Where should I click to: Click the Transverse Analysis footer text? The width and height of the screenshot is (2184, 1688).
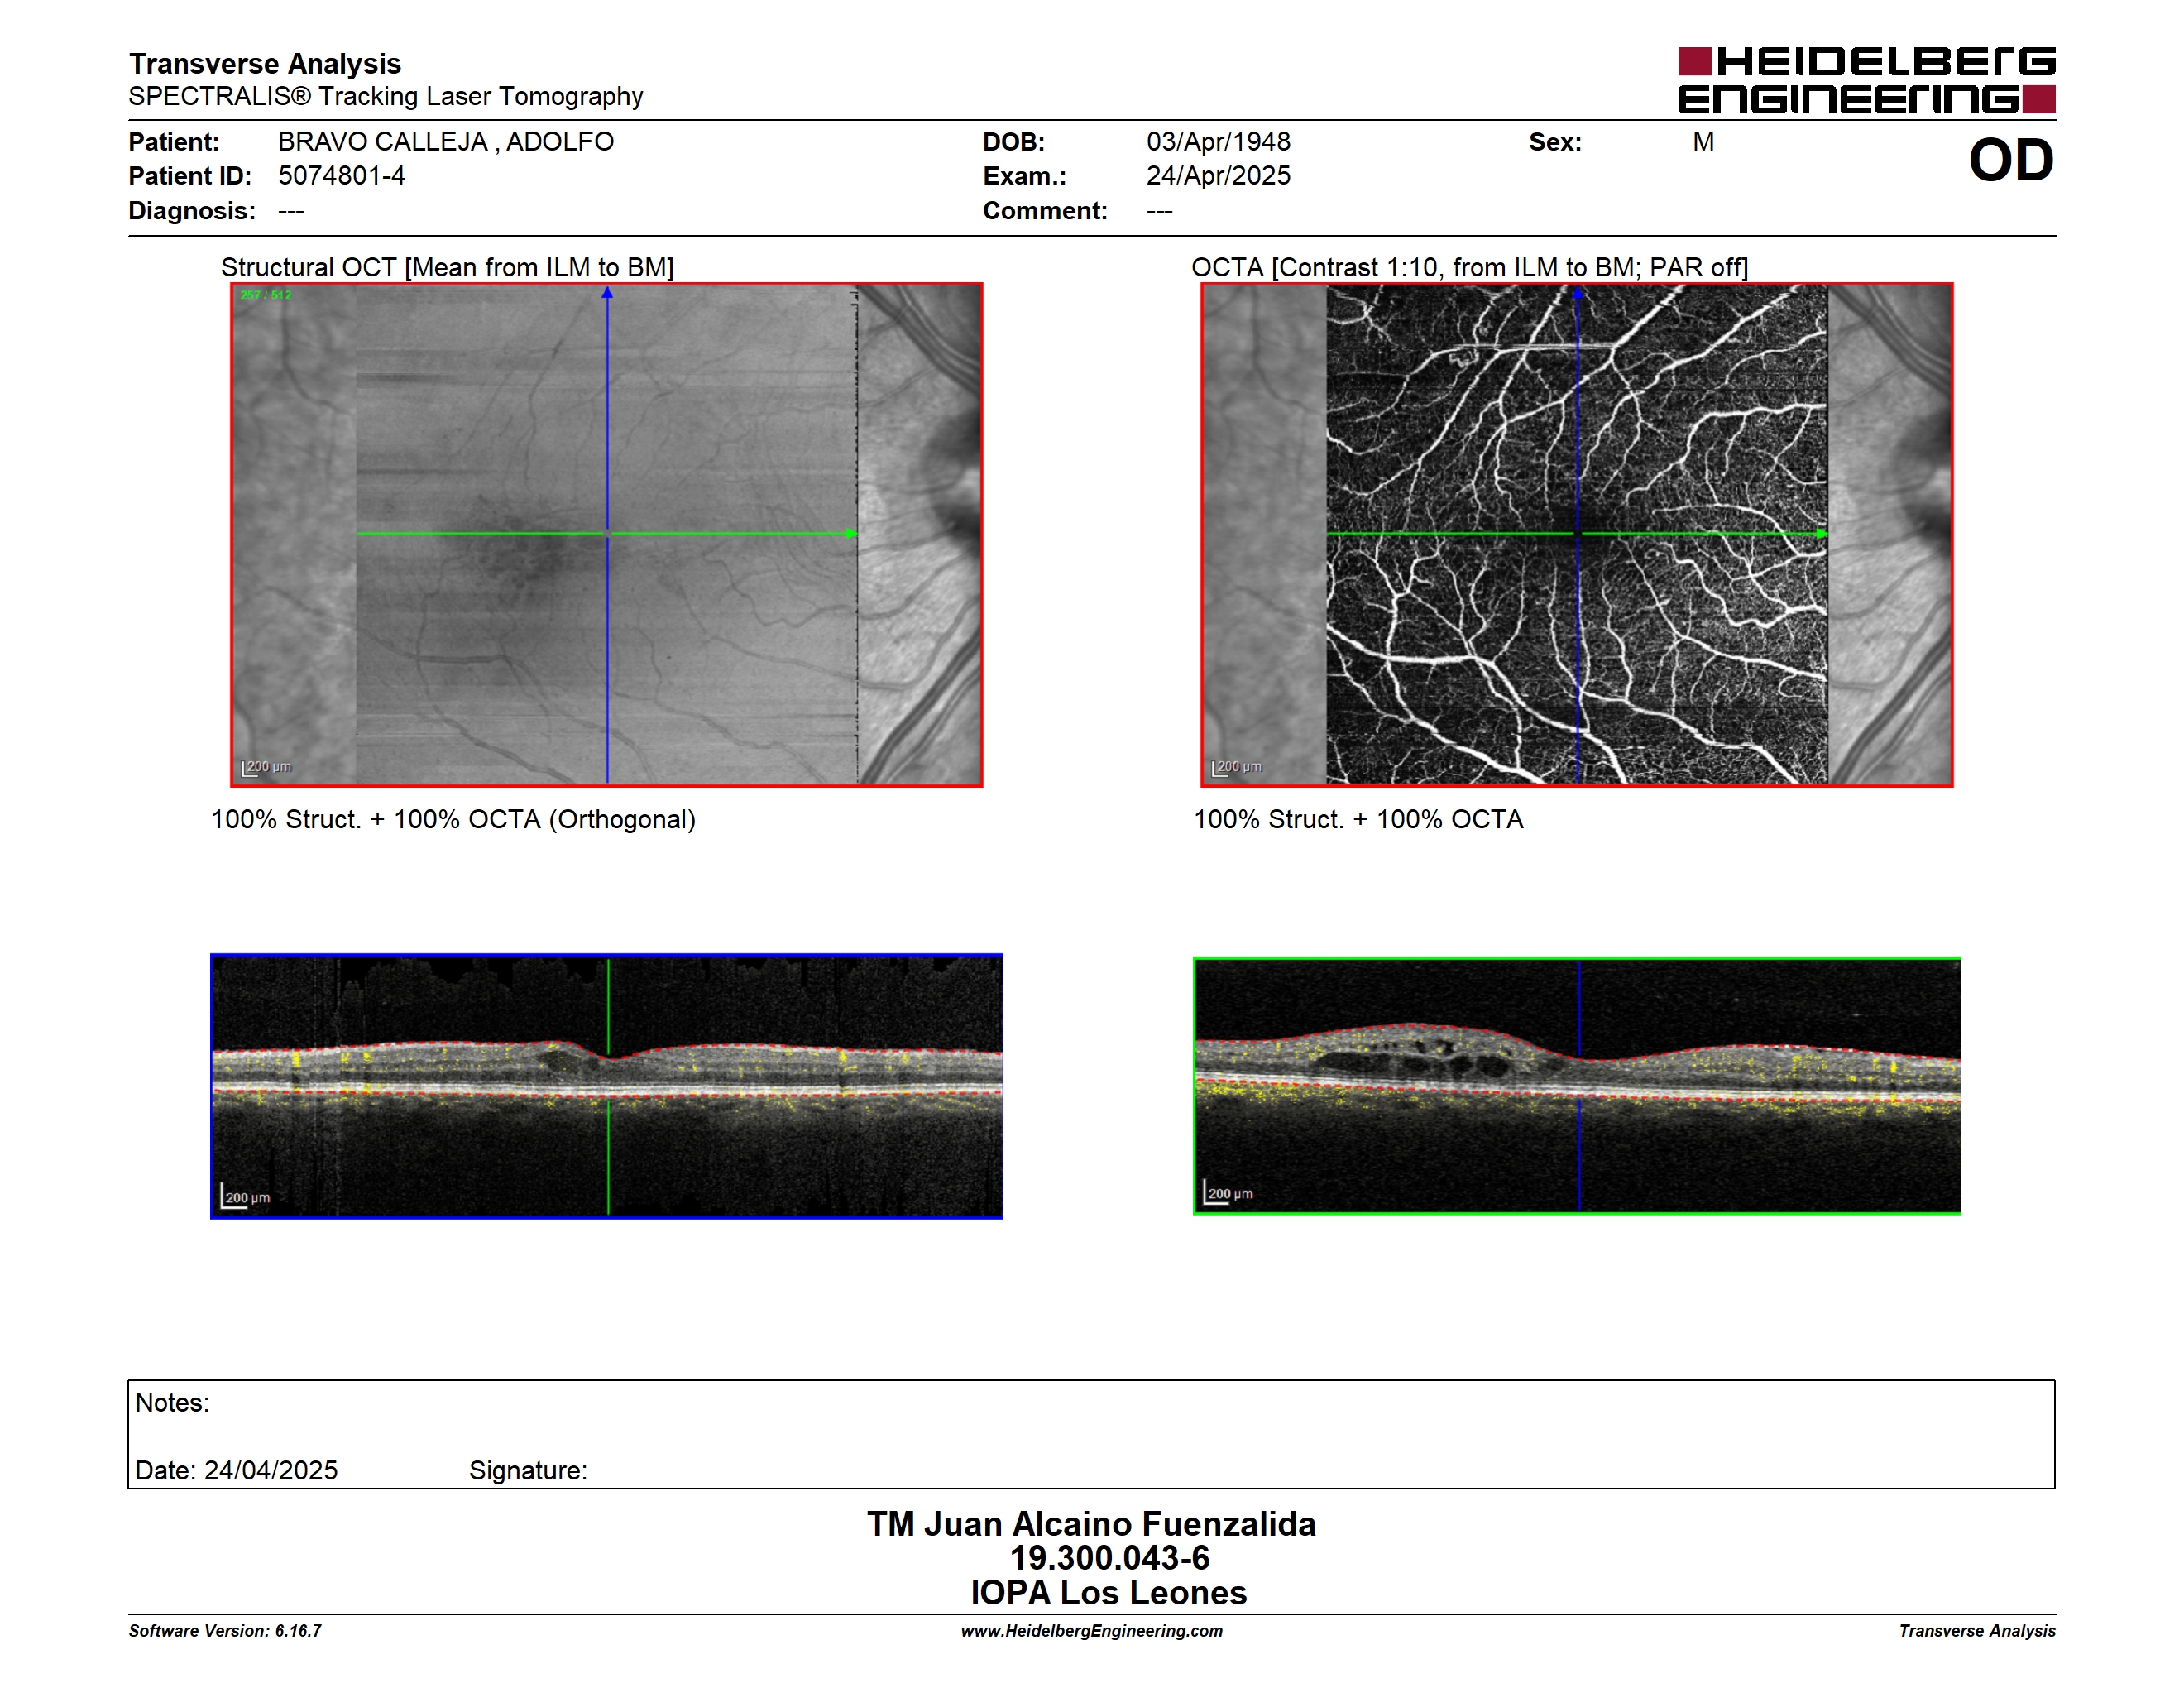[x=1977, y=1631]
